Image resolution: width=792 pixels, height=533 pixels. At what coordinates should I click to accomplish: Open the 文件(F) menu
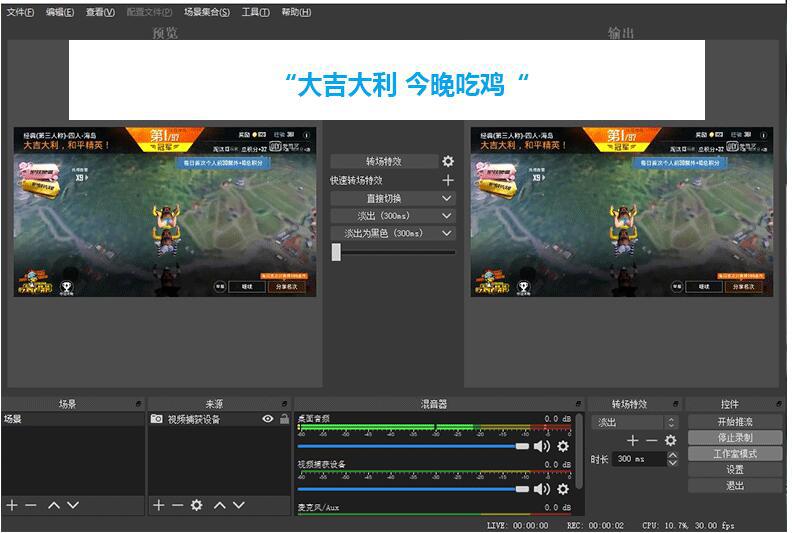pyautogui.click(x=20, y=12)
